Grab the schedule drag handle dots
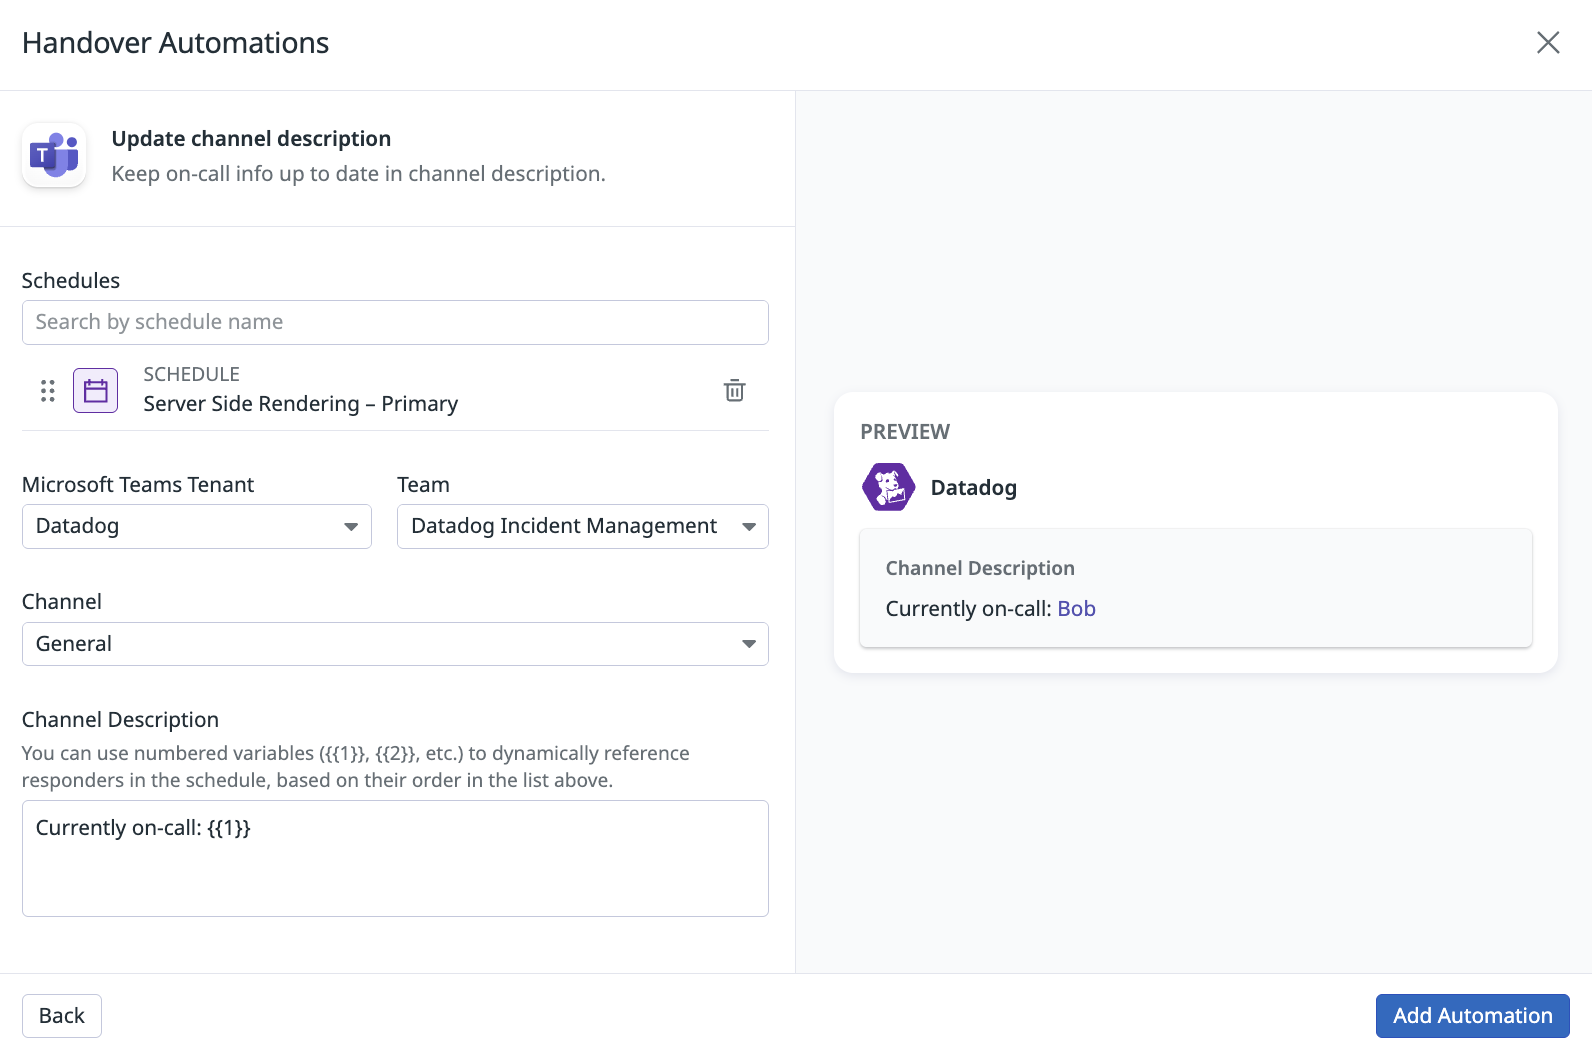1592x1052 pixels. tap(47, 391)
